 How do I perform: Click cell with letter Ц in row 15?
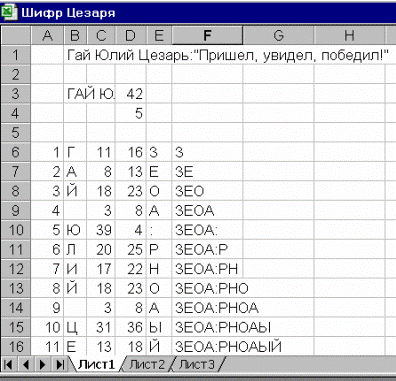75,327
